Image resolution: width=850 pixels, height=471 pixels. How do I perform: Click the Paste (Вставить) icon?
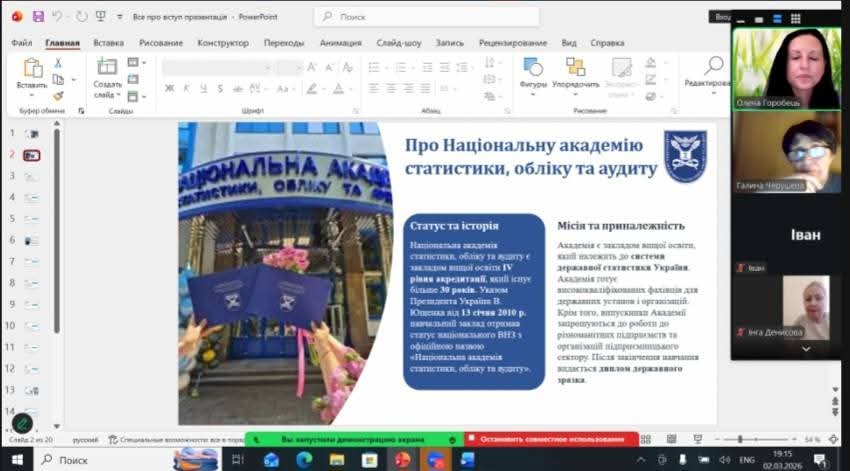32,68
